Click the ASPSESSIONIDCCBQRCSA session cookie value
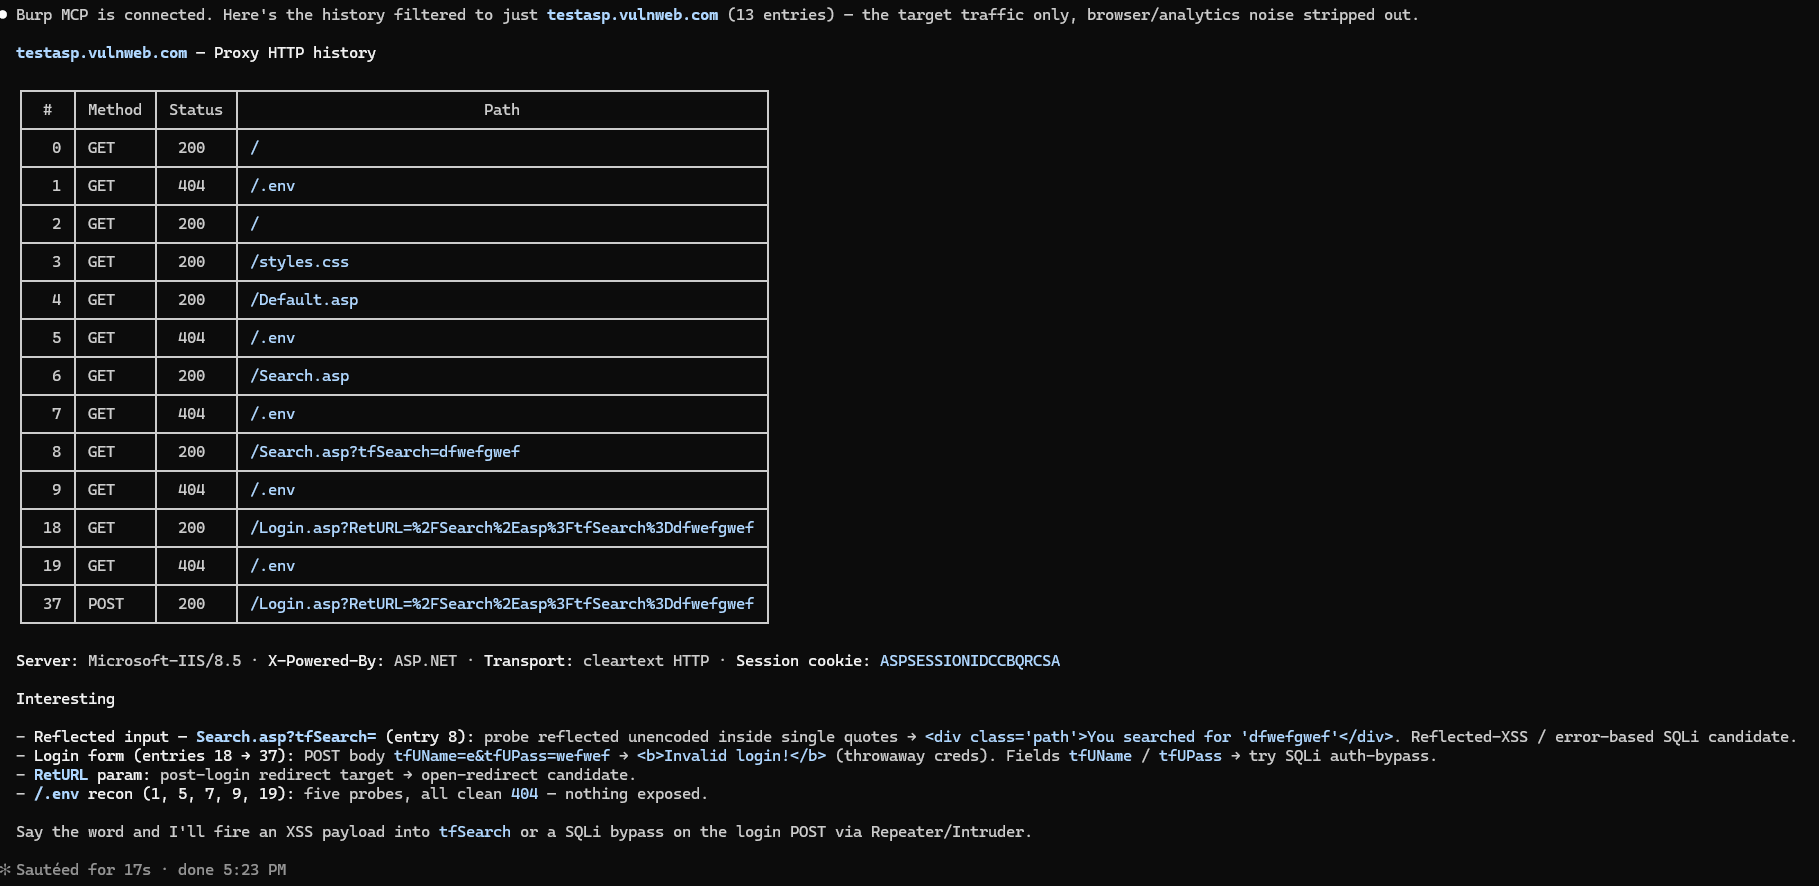Image resolution: width=1819 pixels, height=886 pixels. [970, 661]
